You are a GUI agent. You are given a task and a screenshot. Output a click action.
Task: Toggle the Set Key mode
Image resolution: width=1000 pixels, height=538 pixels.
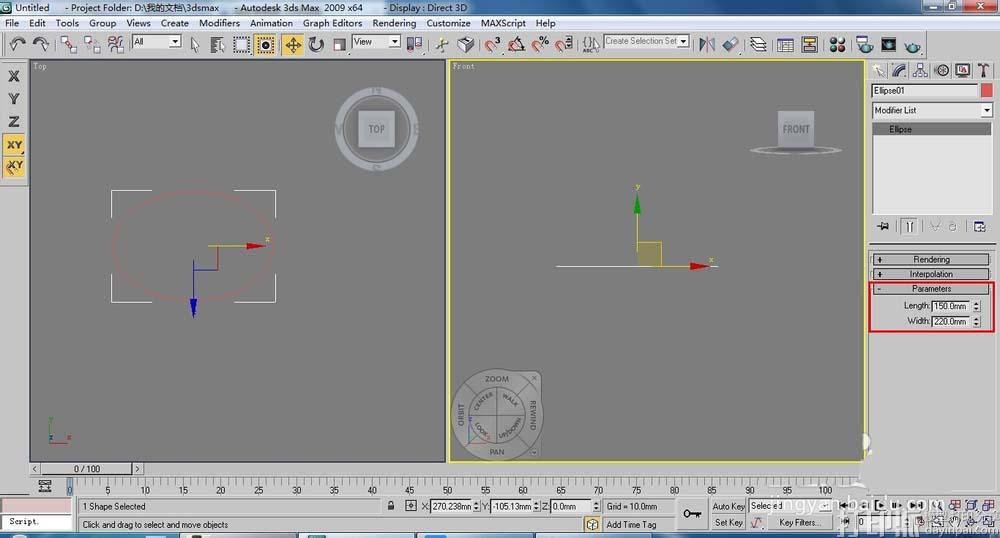click(728, 522)
